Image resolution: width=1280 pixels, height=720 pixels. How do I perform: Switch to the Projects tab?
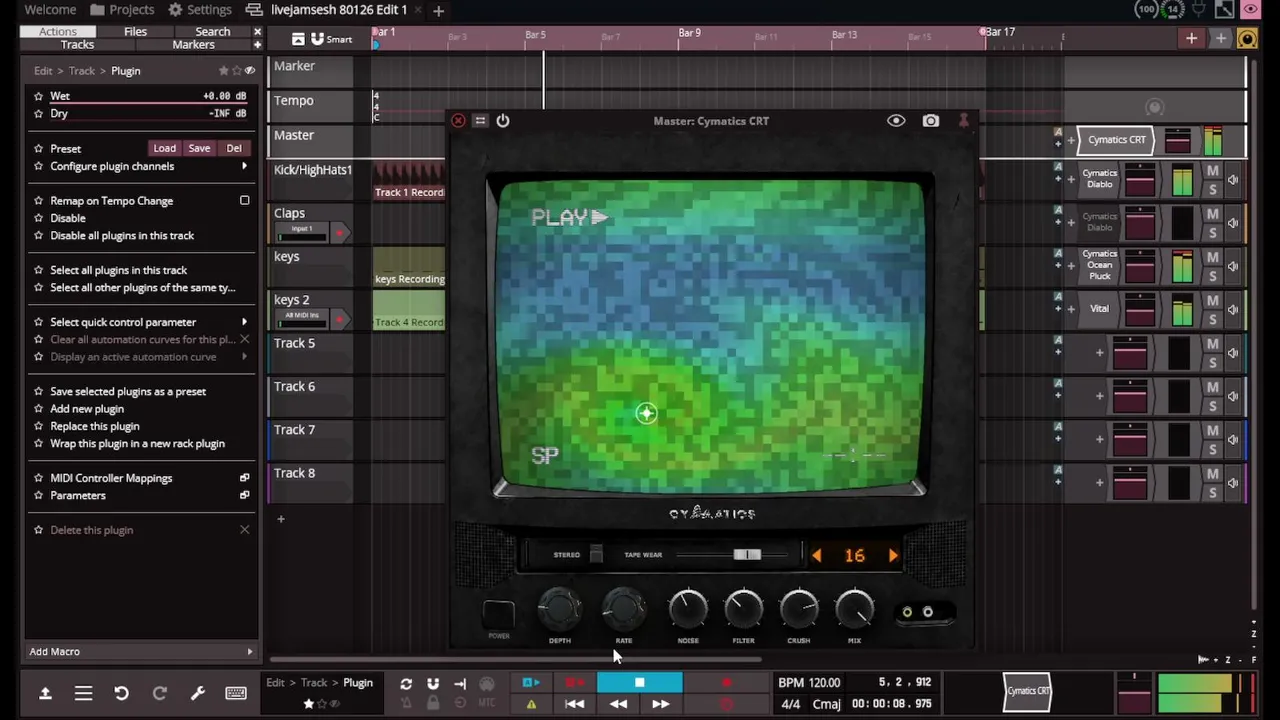[x=122, y=10]
